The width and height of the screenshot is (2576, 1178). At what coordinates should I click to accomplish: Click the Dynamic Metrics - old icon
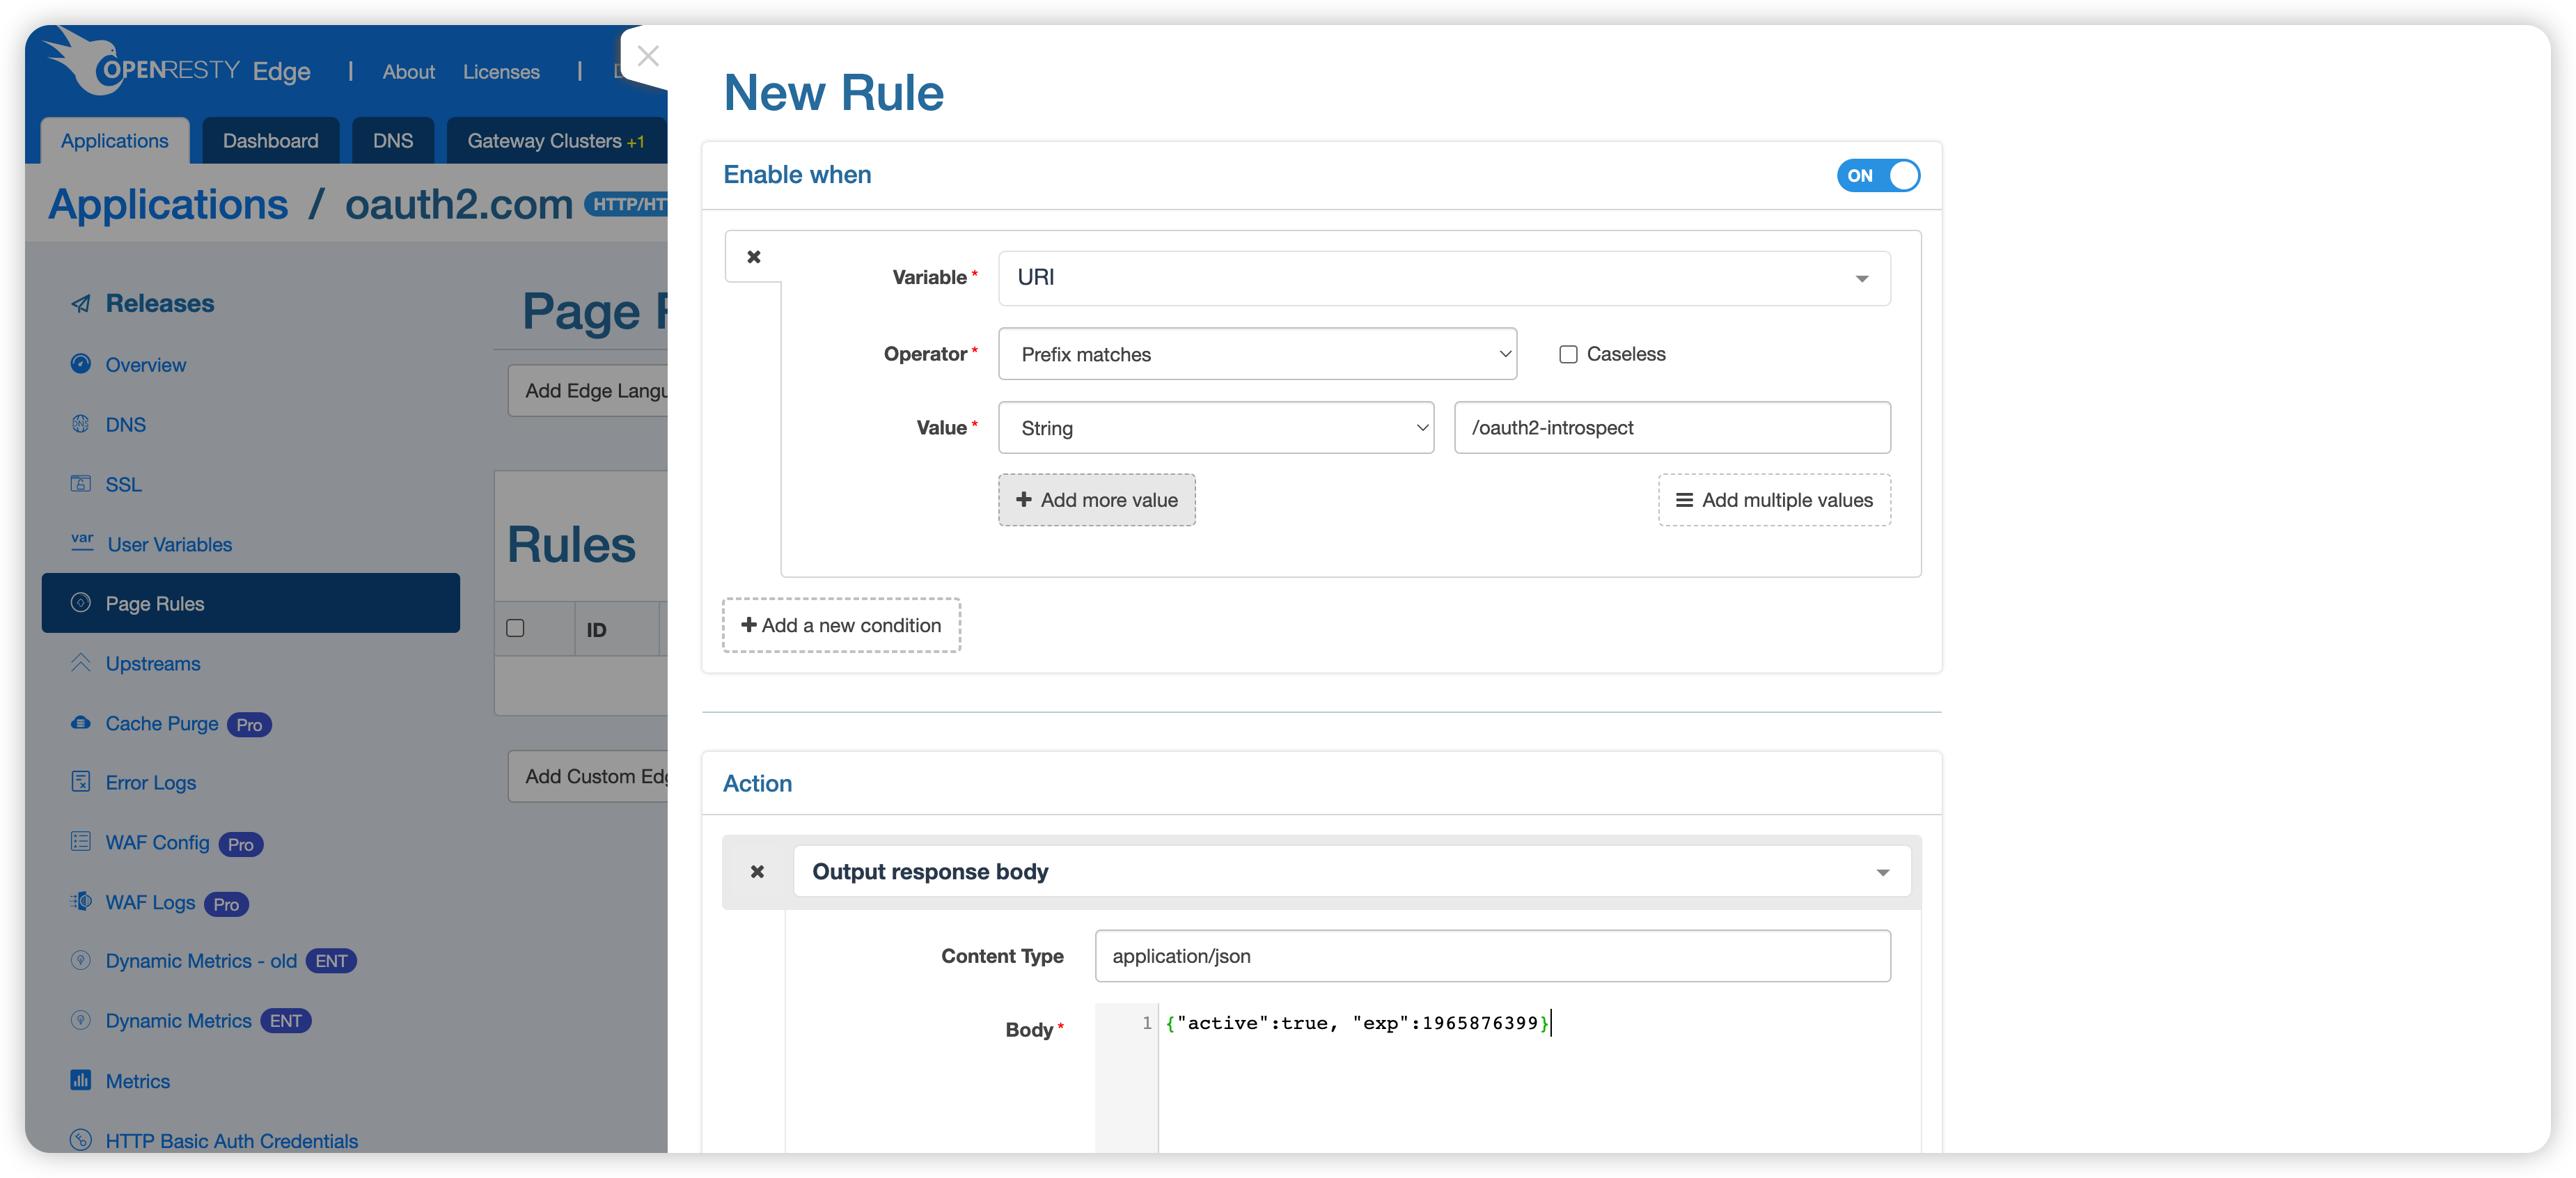tap(81, 961)
